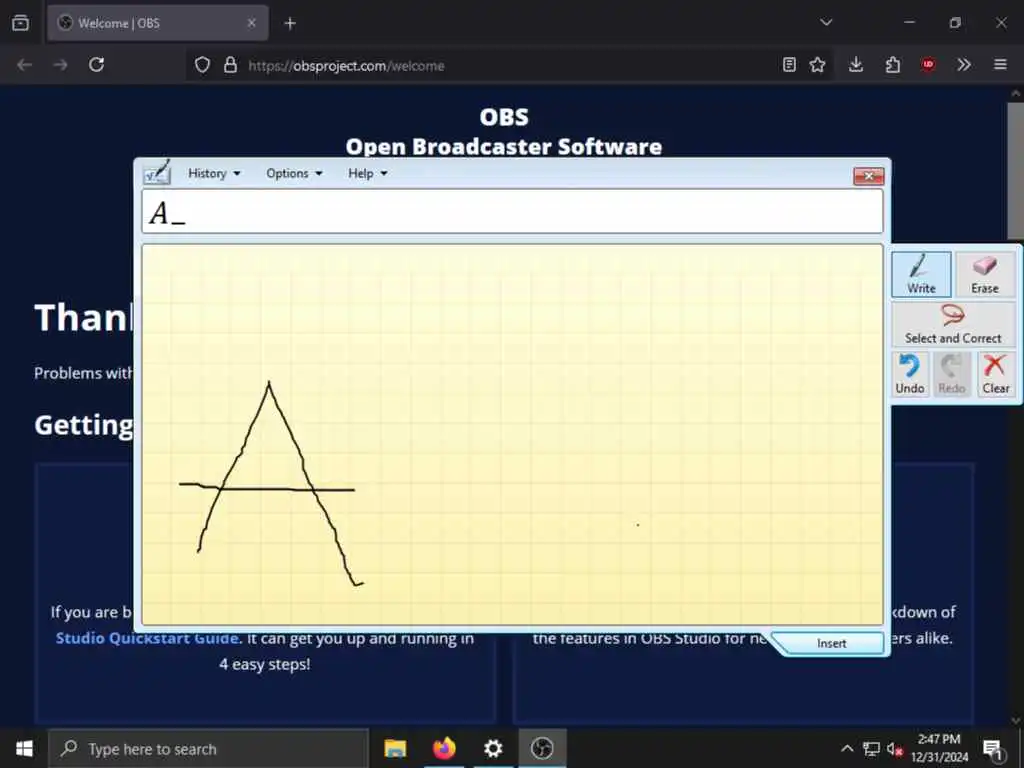
Task: Click muted volume tray icon
Action: (x=895, y=749)
